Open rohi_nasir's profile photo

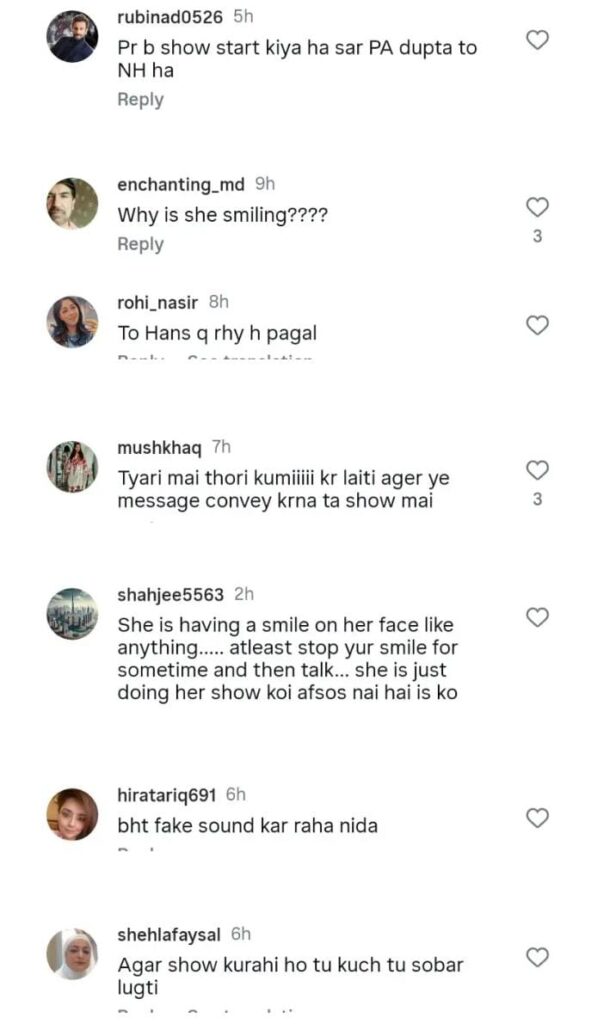coord(73,322)
